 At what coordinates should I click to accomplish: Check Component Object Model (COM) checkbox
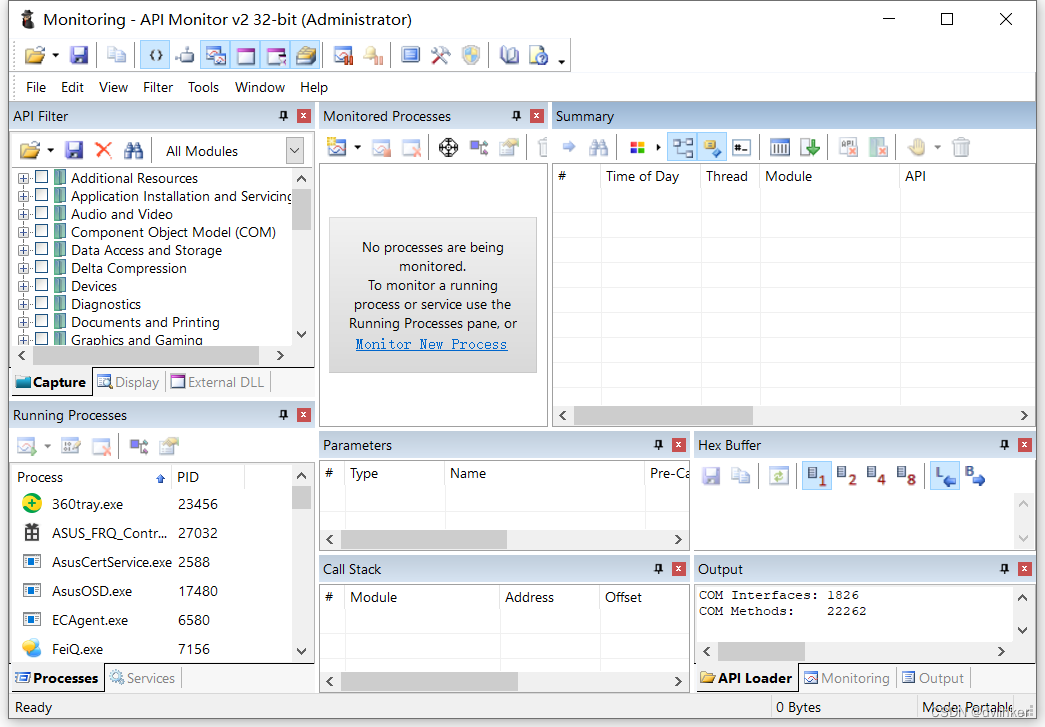(41, 231)
